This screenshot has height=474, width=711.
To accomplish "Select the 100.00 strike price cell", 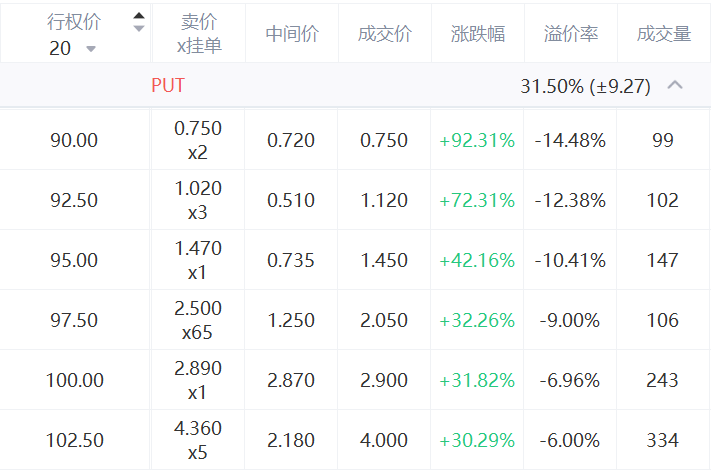I will tap(74, 380).
